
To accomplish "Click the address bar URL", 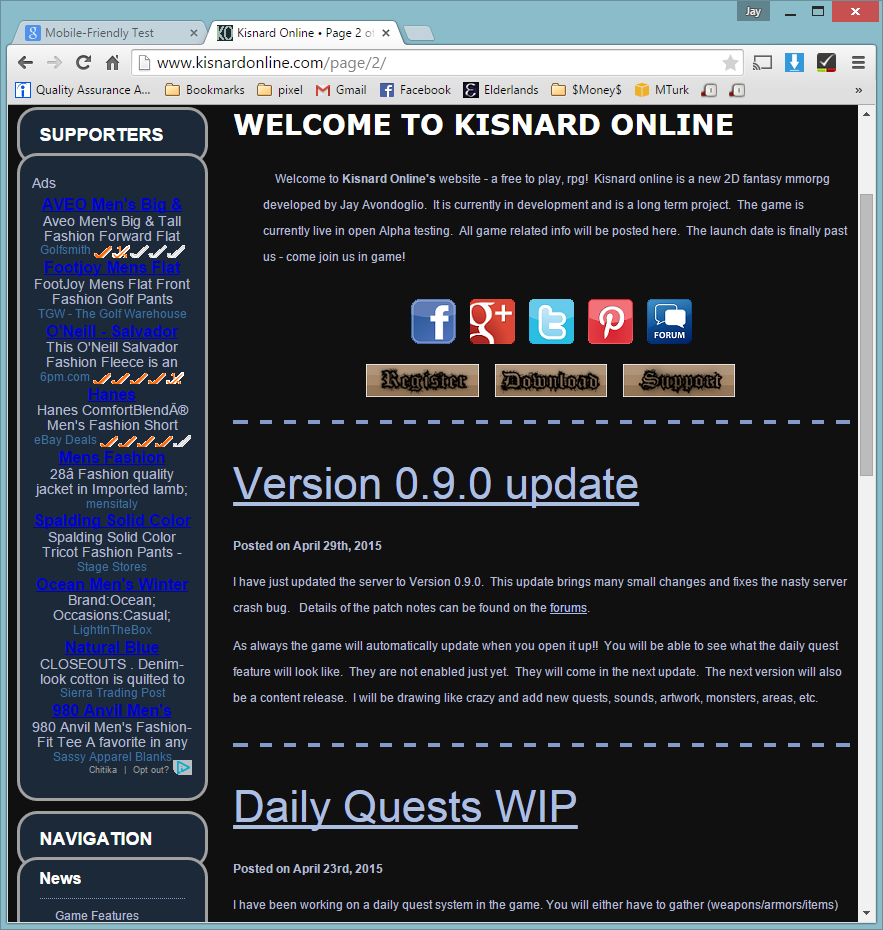I will (272, 63).
